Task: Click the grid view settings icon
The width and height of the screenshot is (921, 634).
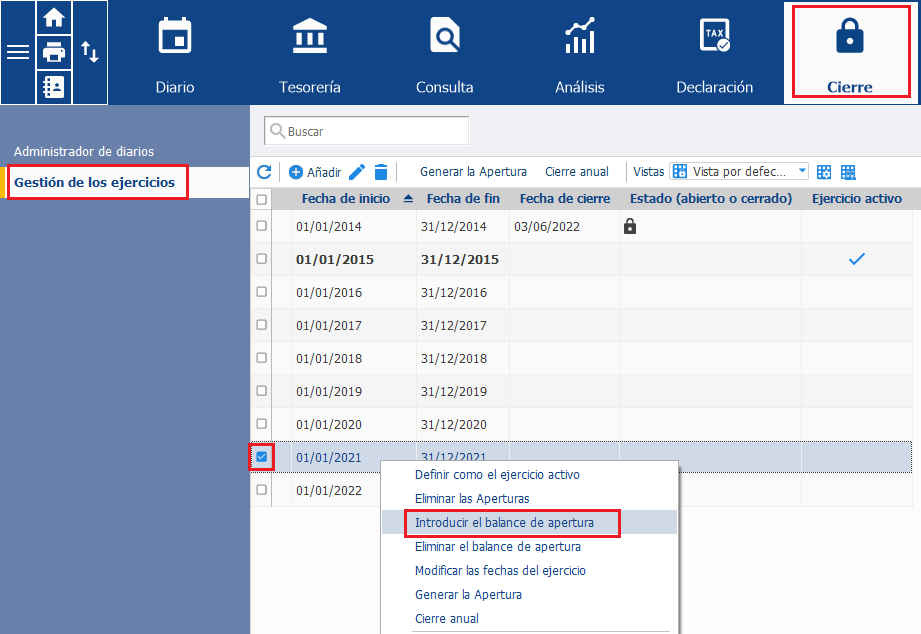Action: [824, 172]
